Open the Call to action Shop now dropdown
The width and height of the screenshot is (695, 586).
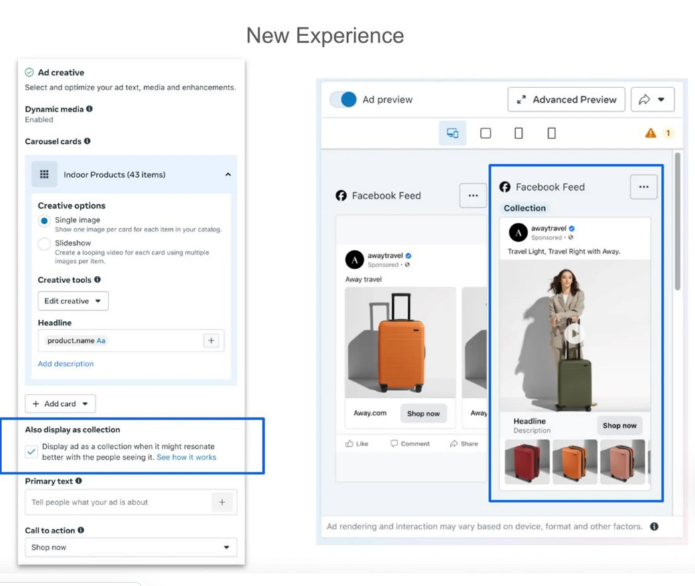(x=131, y=547)
